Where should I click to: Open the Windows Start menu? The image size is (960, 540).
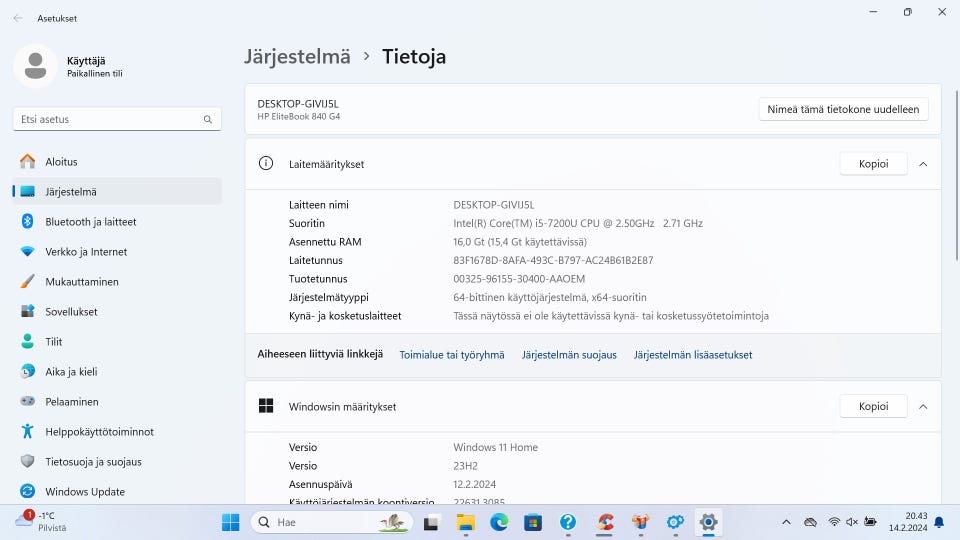coord(231,522)
